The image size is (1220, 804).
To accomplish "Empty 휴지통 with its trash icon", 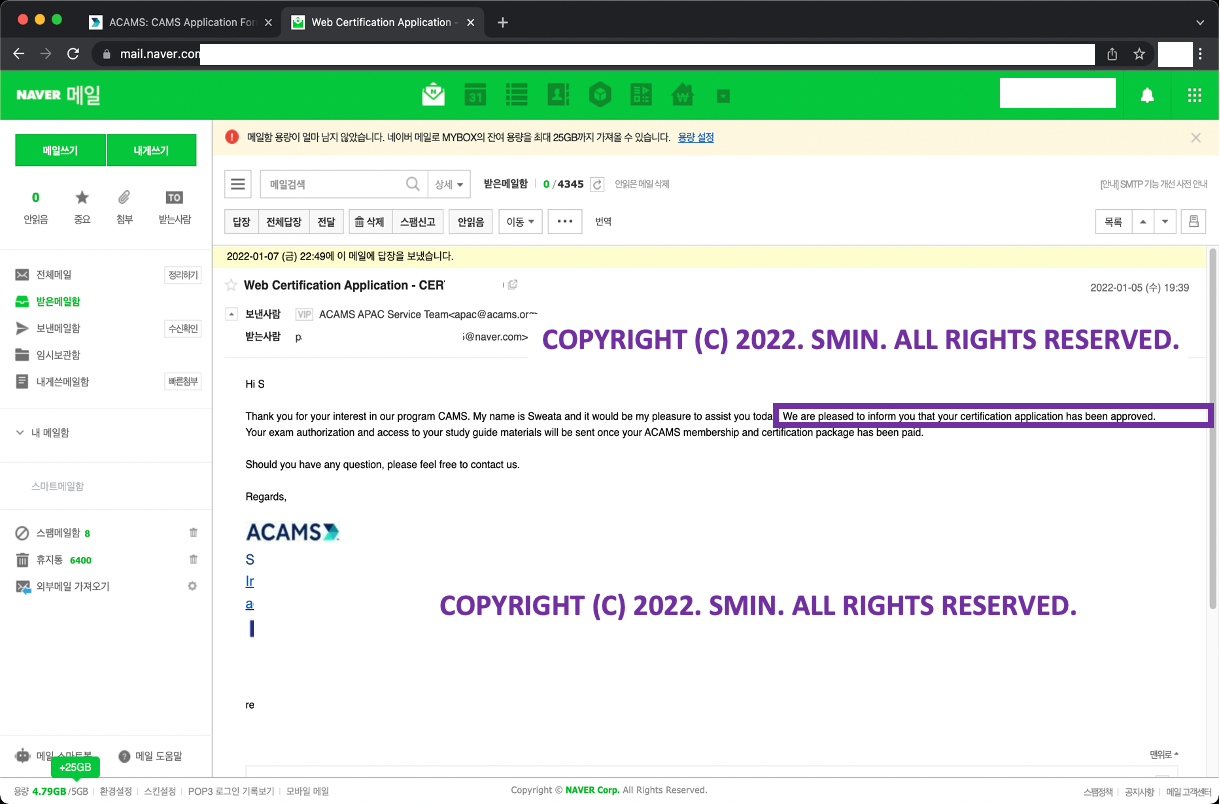I will (x=193, y=560).
